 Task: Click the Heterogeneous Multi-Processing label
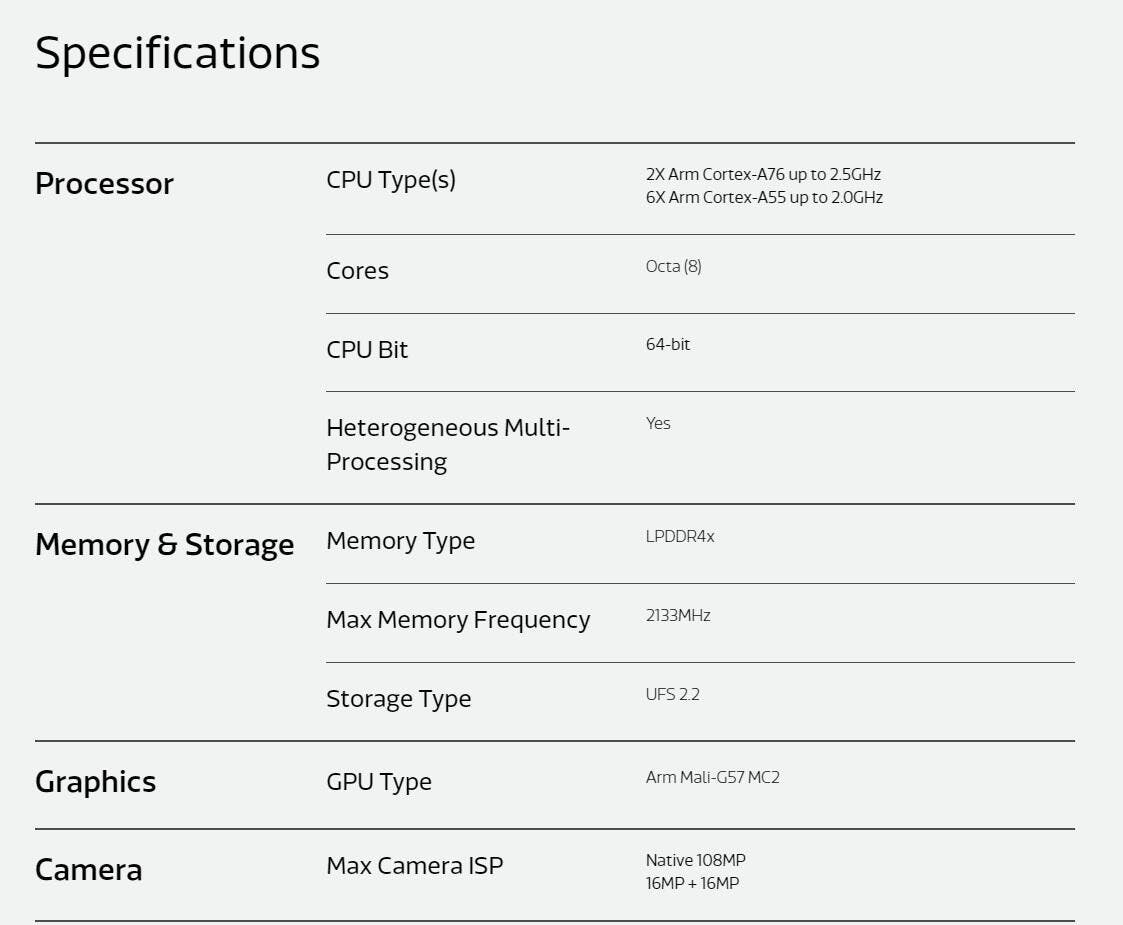447,444
